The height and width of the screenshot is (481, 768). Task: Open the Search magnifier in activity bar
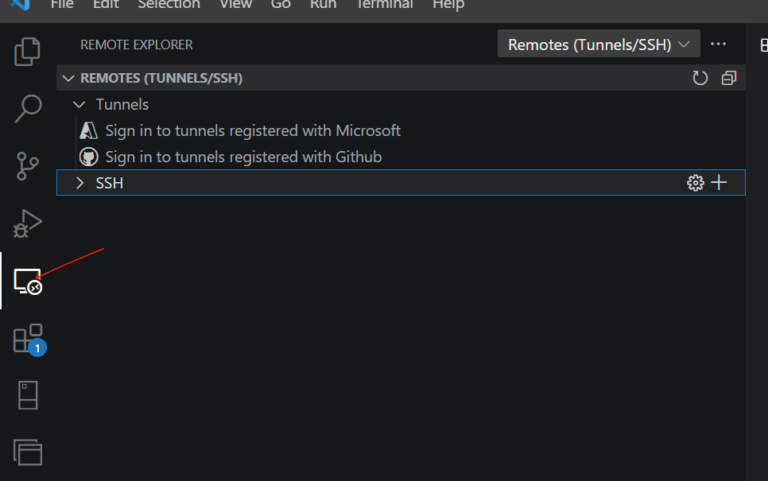(28, 108)
